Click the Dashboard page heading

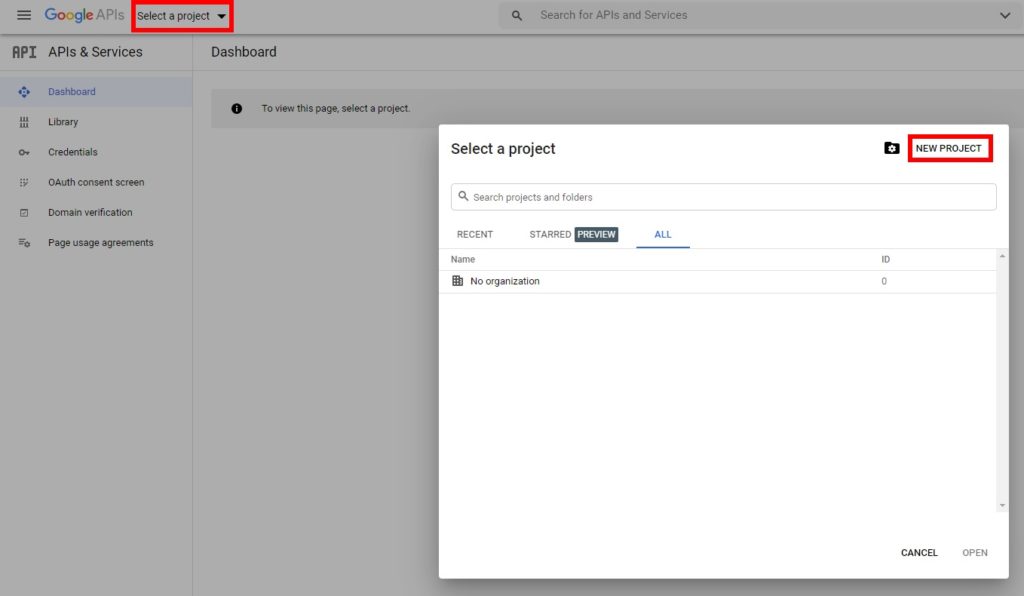coord(244,52)
